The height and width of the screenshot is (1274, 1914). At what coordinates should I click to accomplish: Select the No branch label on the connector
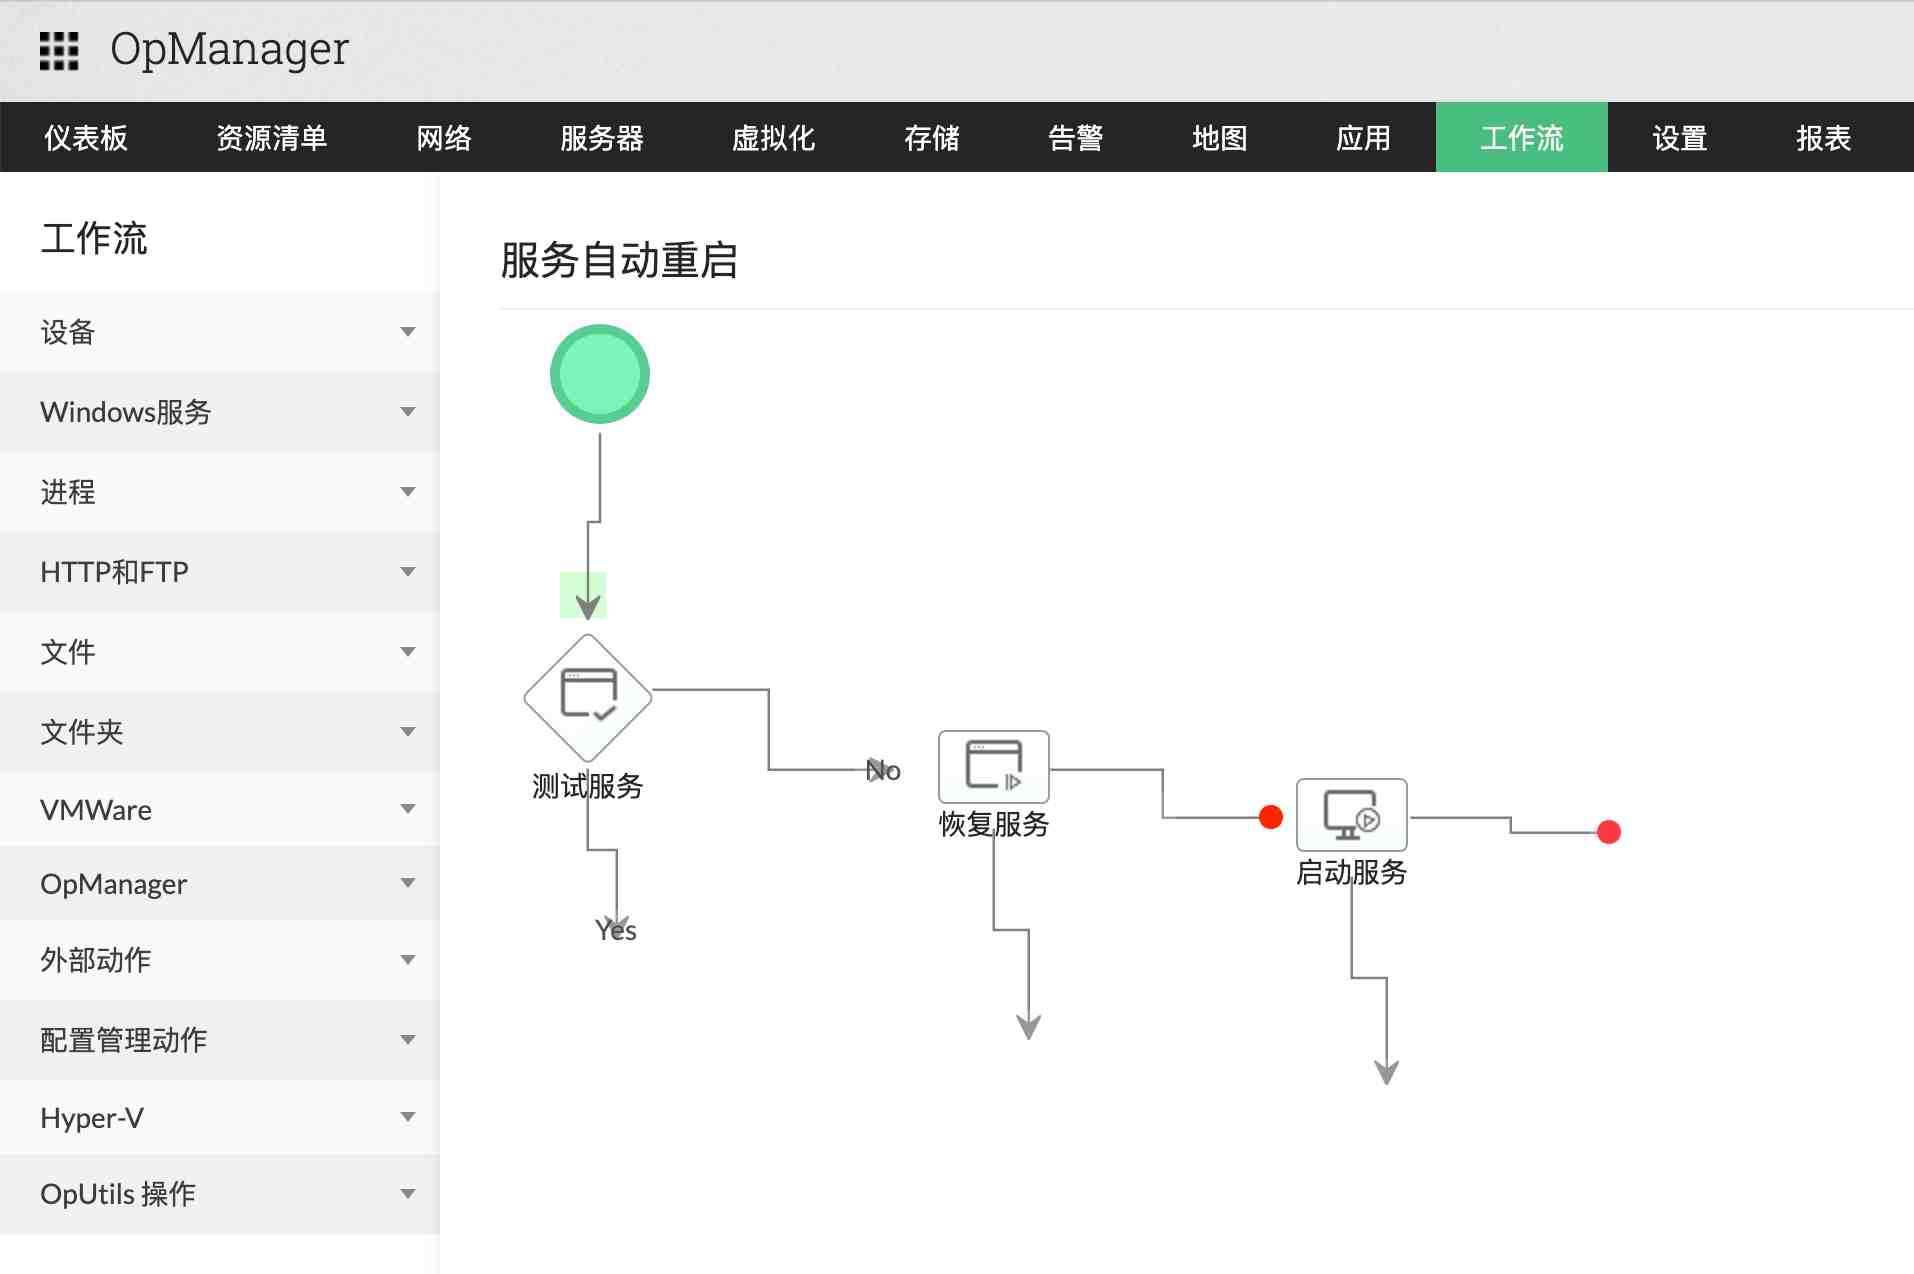pos(882,770)
